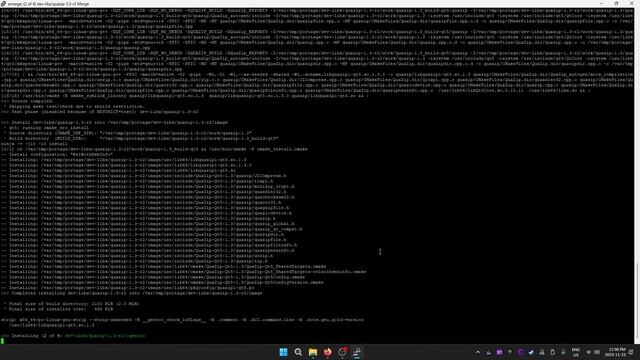640x360 pixels.
Task: Click the green terminal cursor block
Action: pyautogui.click(x=2, y=341)
